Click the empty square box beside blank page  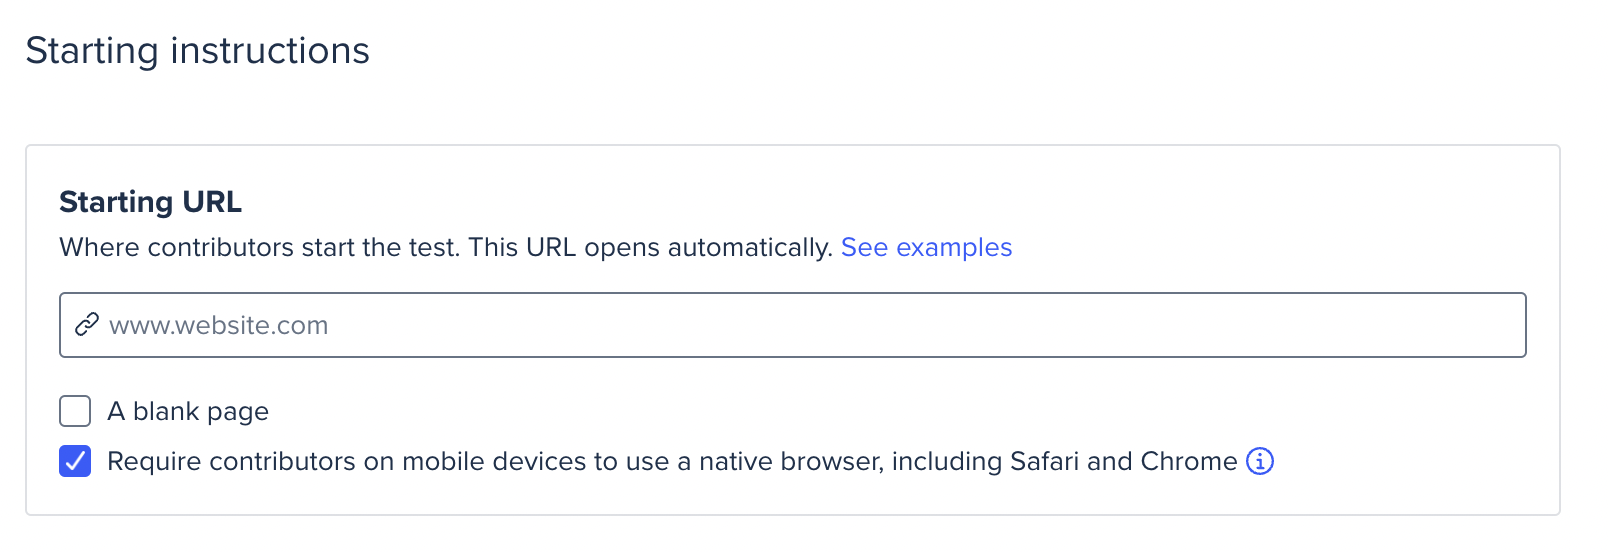click(x=75, y=411)
